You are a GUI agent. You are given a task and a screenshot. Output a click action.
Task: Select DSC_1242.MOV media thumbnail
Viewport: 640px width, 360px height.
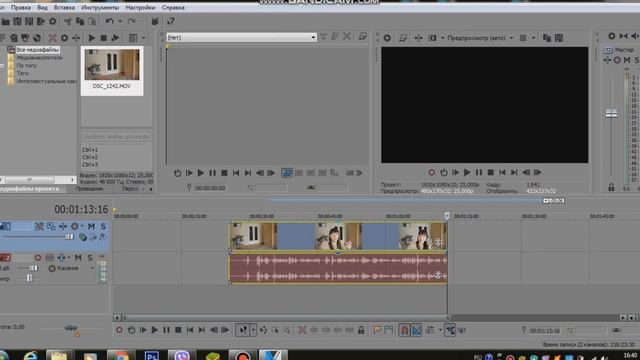(112, 71)
